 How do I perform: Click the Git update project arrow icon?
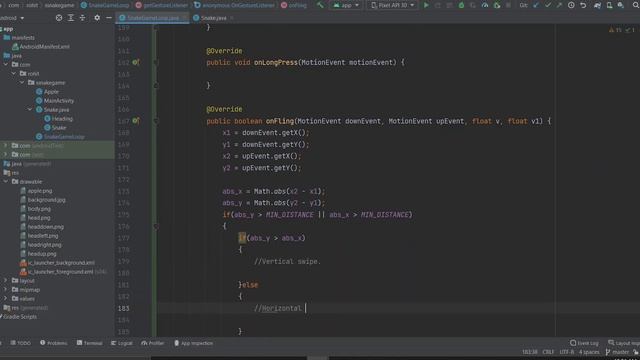click(x=536, y=5)
